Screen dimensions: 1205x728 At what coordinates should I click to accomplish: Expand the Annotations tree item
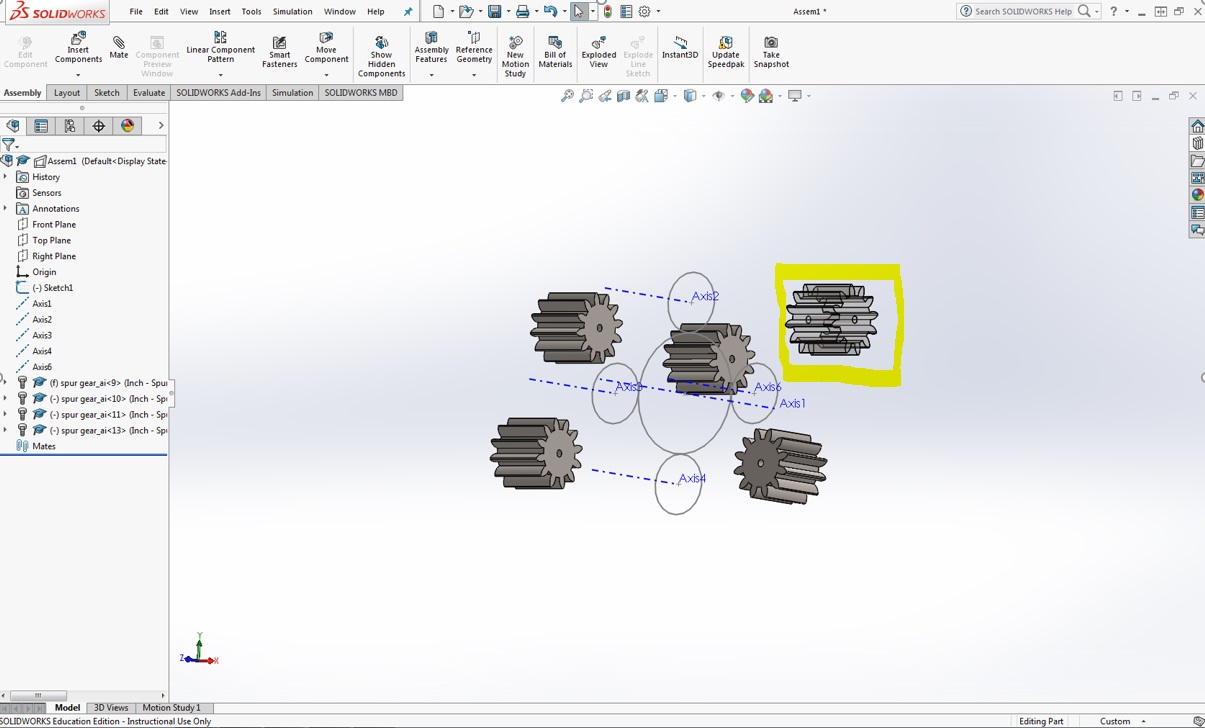(5, 209)
